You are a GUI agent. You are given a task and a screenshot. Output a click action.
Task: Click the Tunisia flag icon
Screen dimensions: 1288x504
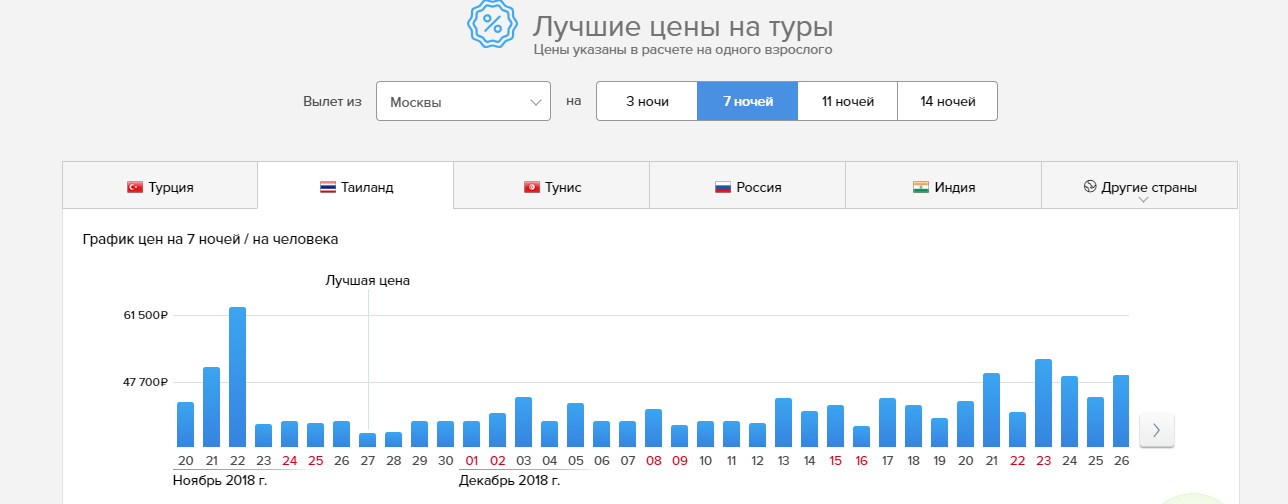532,187
